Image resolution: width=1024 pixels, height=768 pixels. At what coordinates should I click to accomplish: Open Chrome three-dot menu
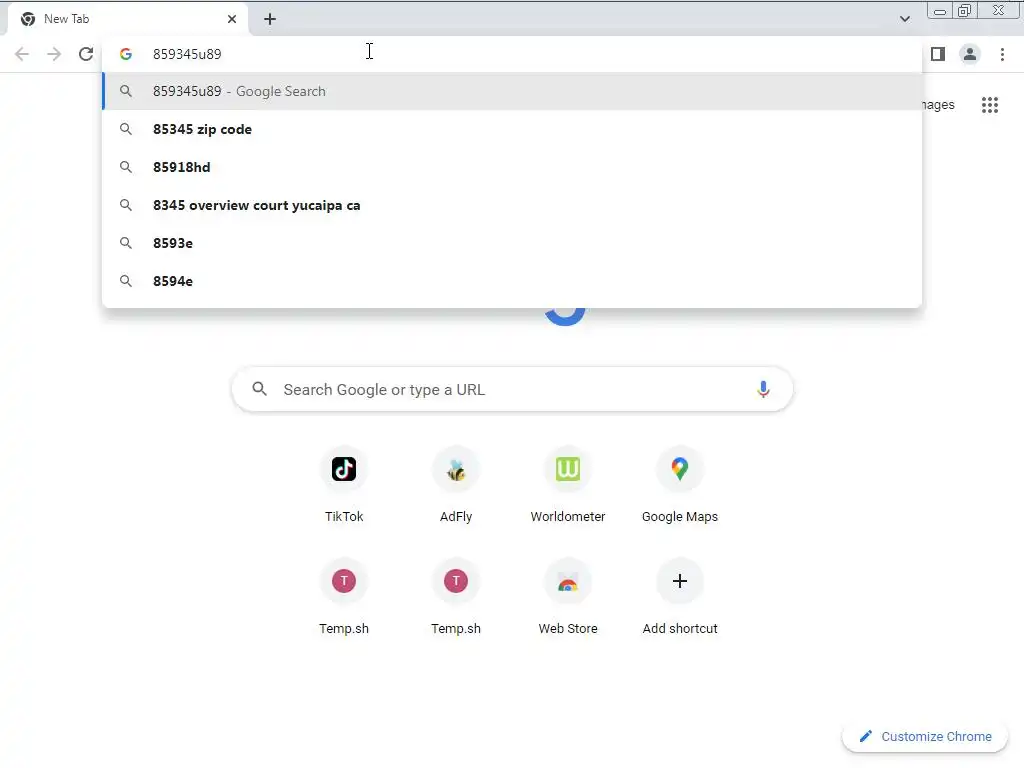click(1002, 54)
